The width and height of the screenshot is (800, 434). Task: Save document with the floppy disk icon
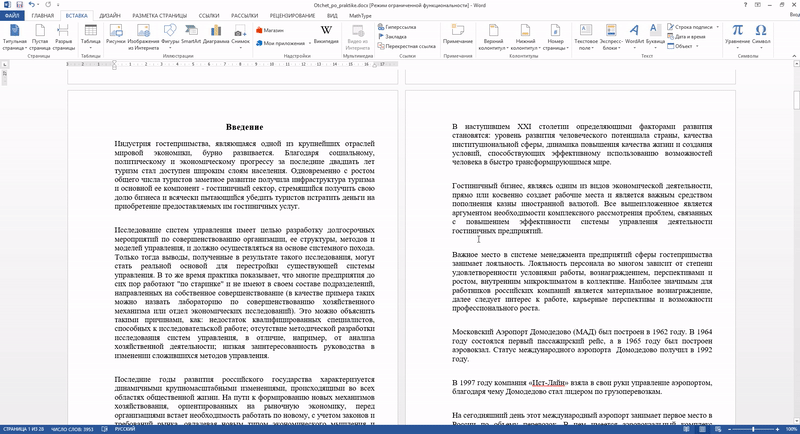tap(19, 5)
